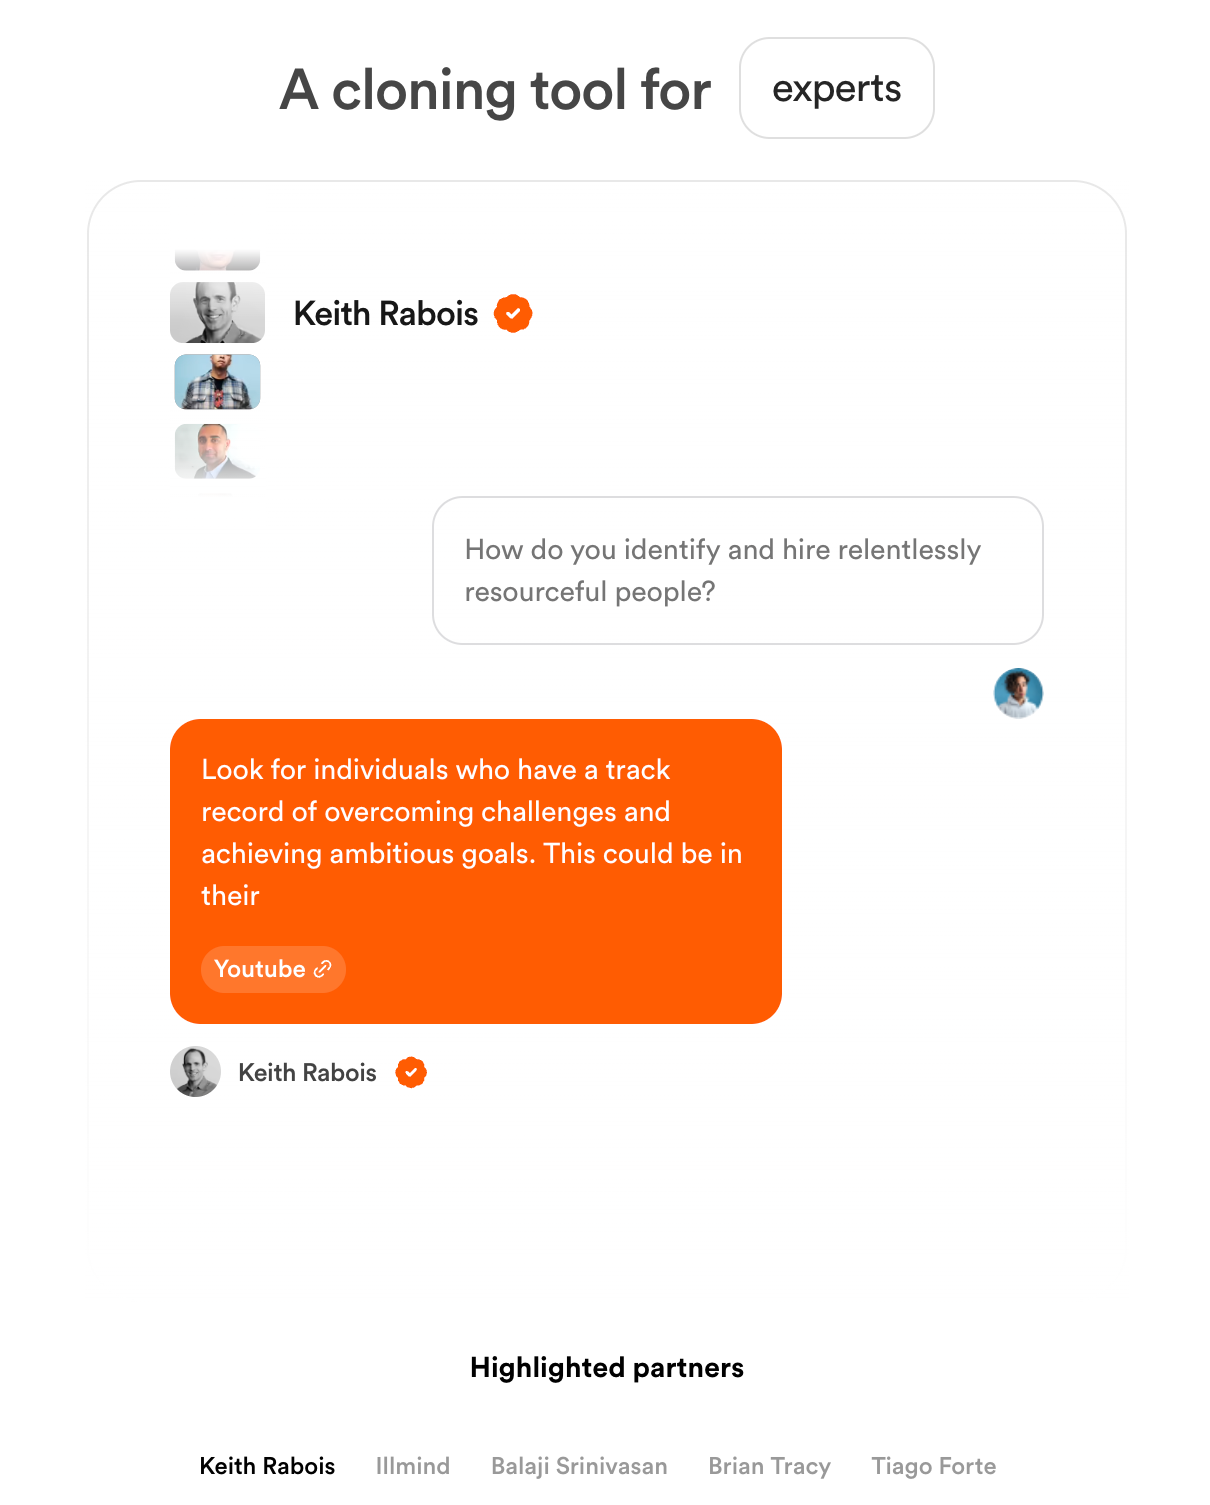This screenshot has height=1505, width=1210.
Task: Click the chain-link icon in the Youtube chip
Action: (x=322, y=969)
